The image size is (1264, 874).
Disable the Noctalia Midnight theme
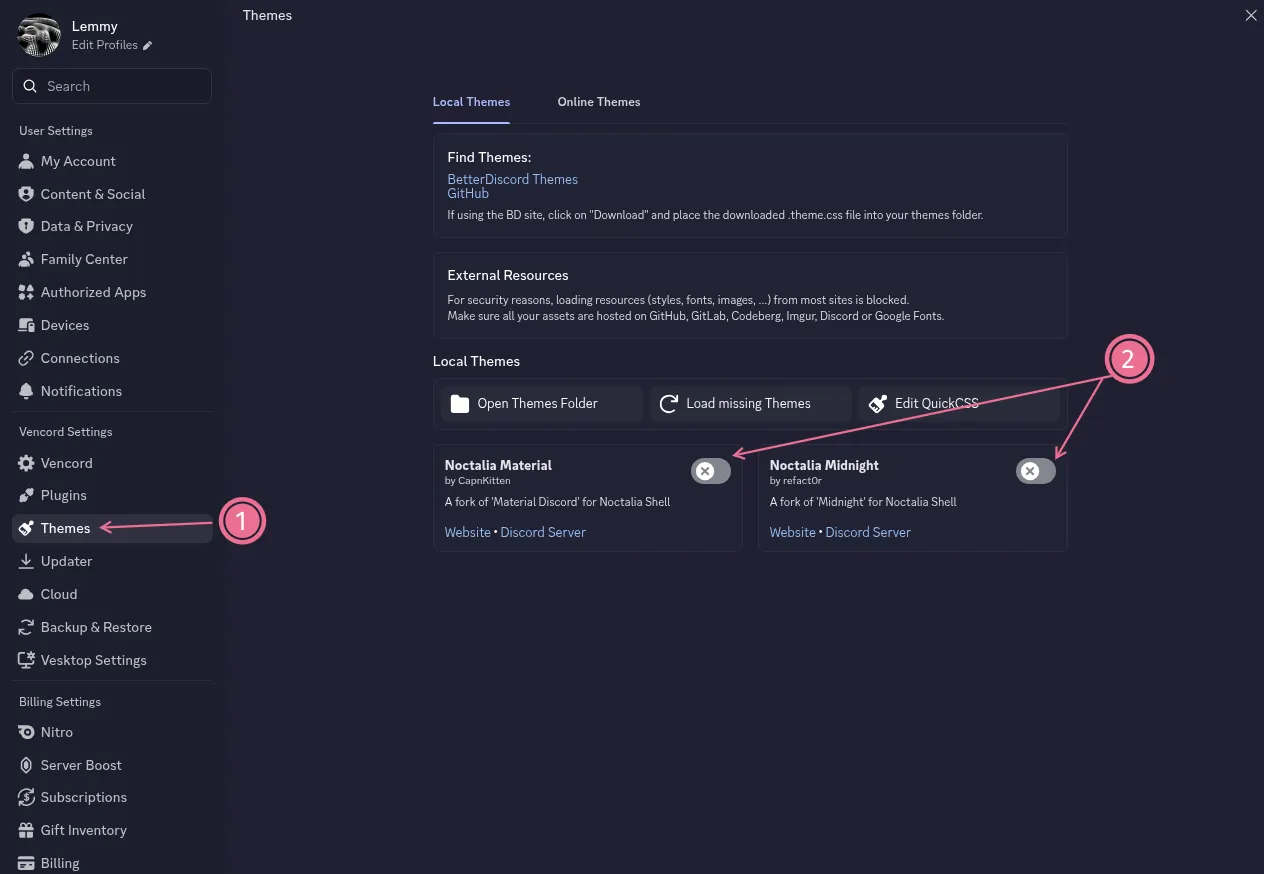coord(1035,470)
